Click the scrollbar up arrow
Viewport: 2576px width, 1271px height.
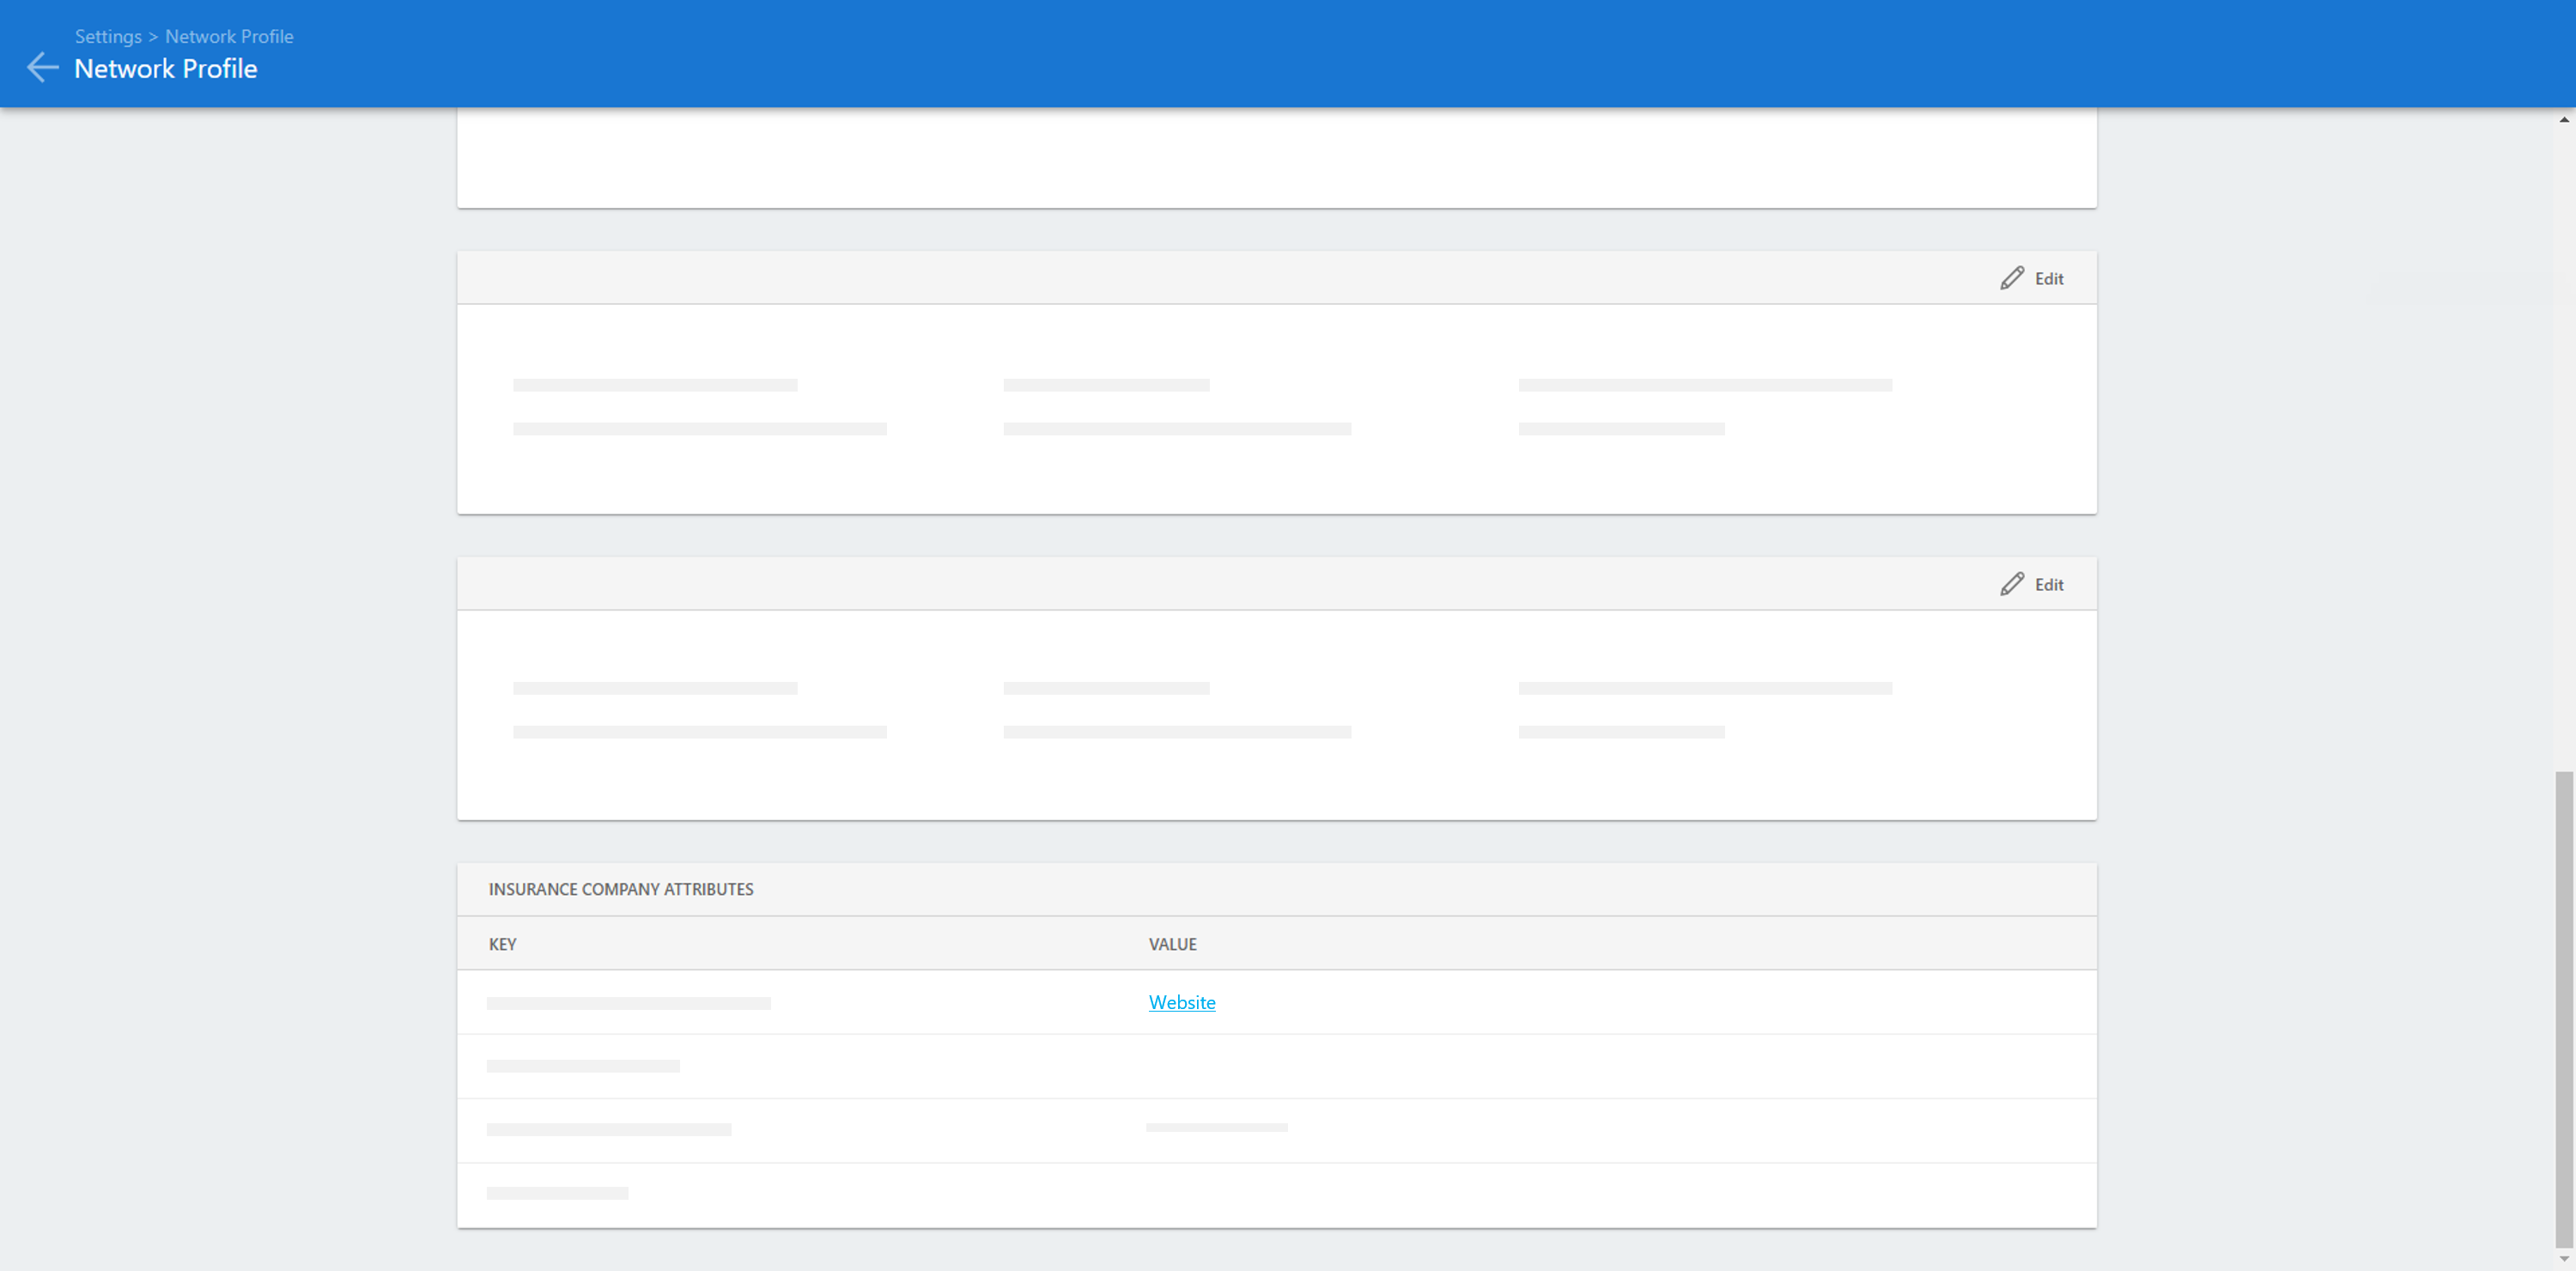pyautogui.click(x=2564, y=119)
